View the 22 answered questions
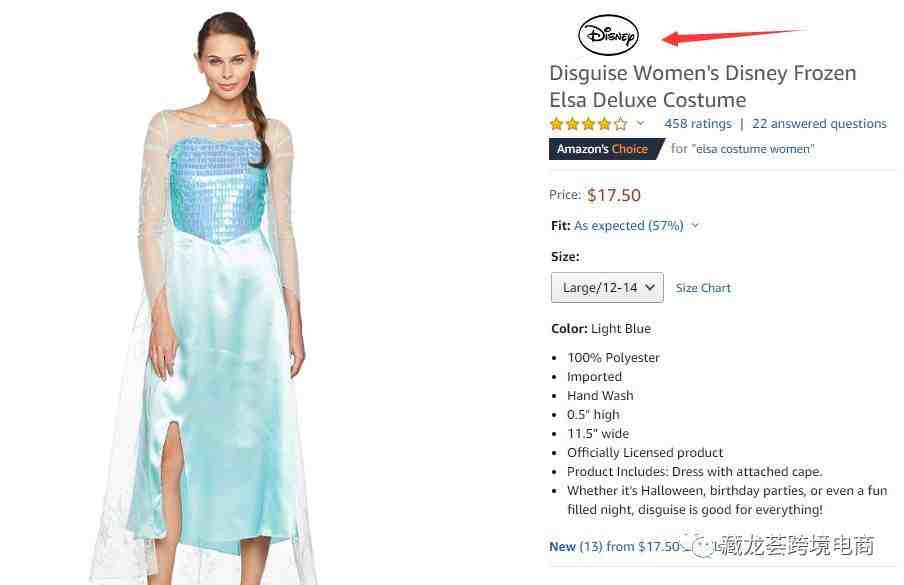This screenshot has height=585, width=904. [x=819, y=123]
